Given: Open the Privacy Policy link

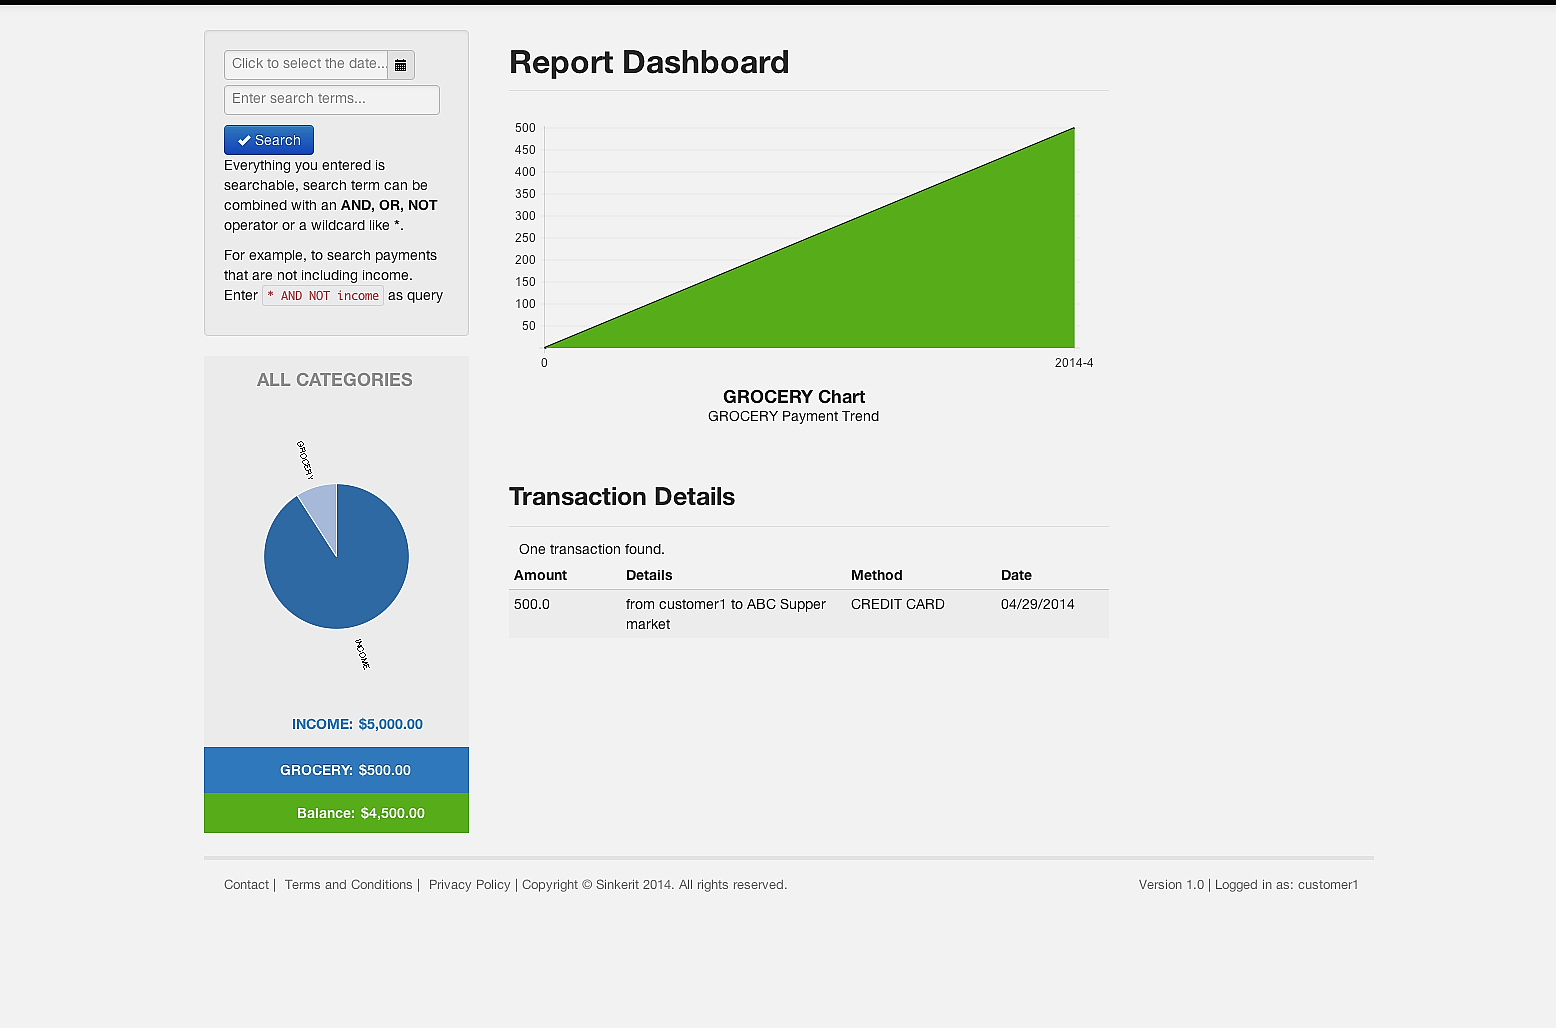Looking at the screenshot, I should [469, 885].
